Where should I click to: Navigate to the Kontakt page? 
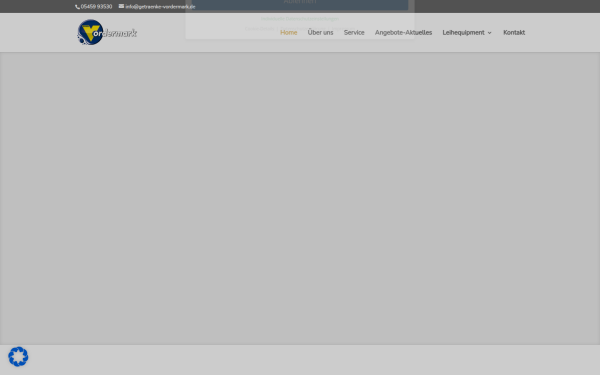pyautogui.click(x=514, y=33)
